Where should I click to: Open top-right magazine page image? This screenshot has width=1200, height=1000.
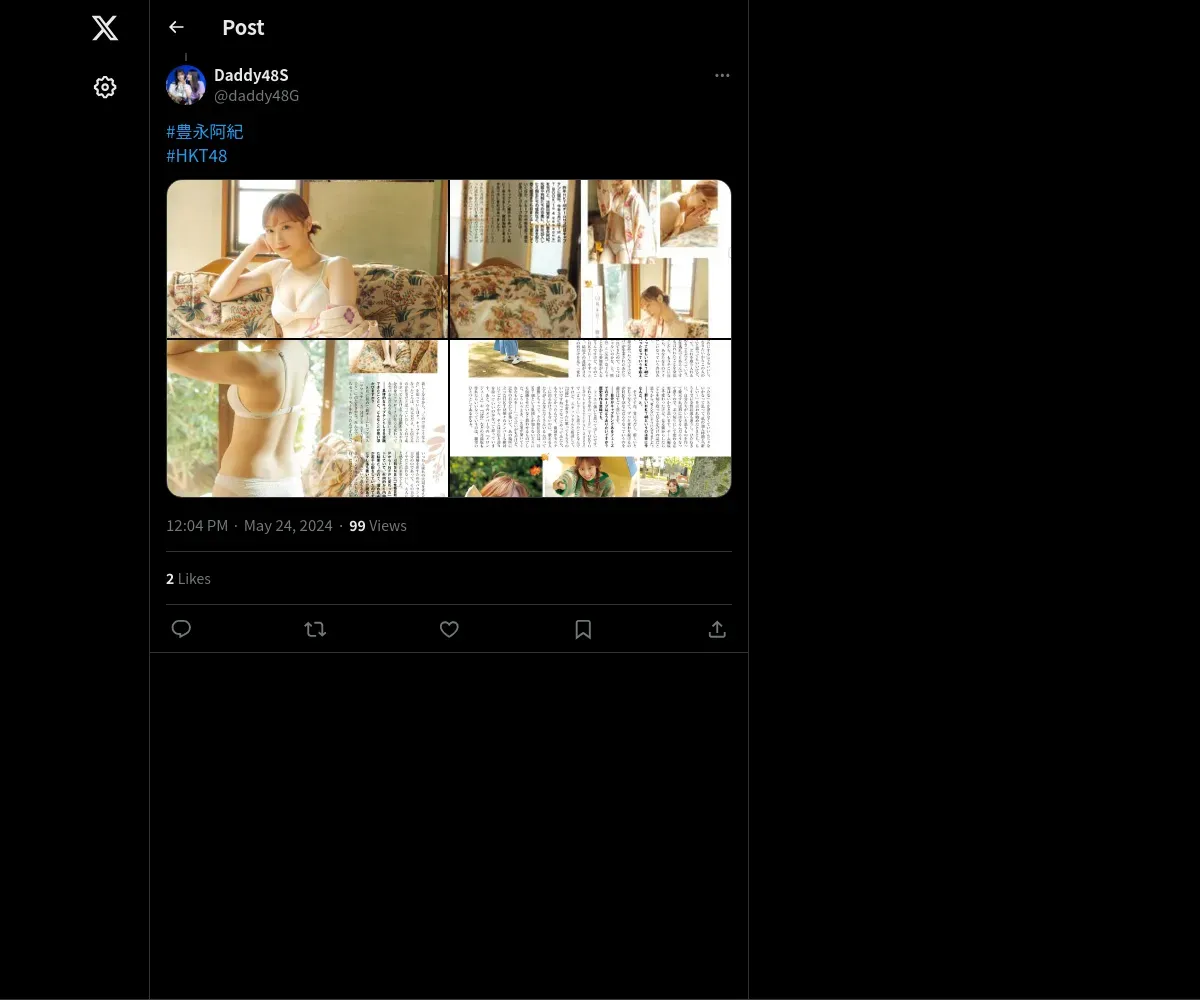click(x=590, y=259)
